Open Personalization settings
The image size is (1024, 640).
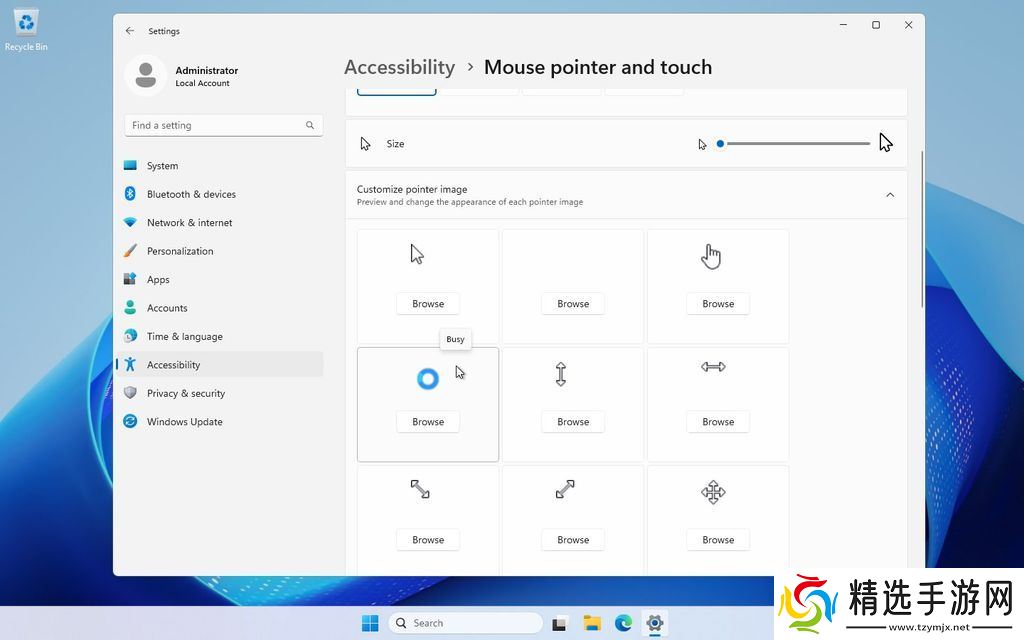pos(180,251)
